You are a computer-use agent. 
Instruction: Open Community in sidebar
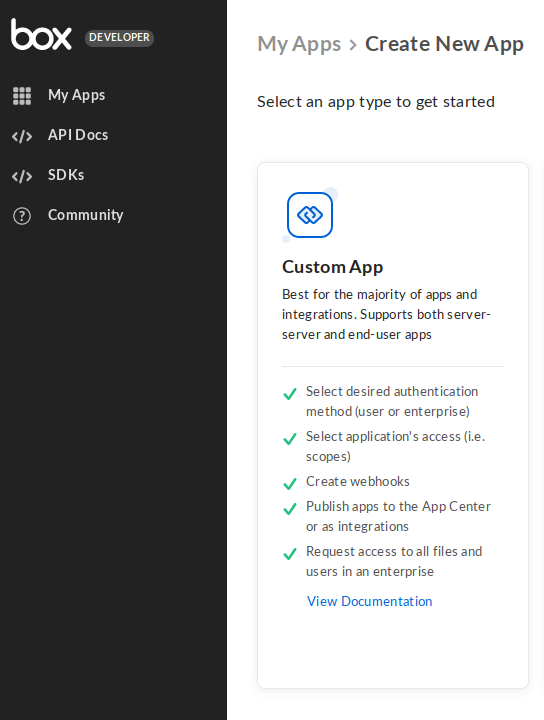pos(86,215)
